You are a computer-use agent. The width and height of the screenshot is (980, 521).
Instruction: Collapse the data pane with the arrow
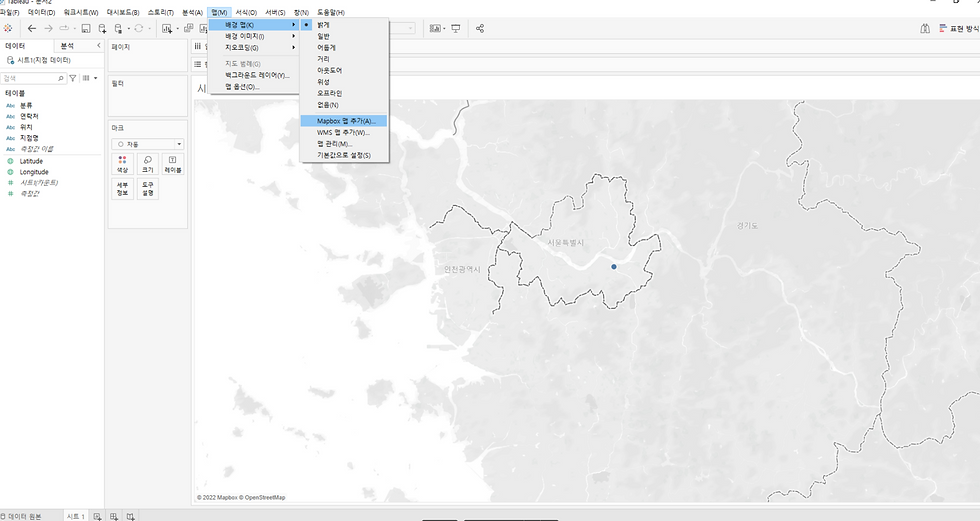(x=98, y=46)
